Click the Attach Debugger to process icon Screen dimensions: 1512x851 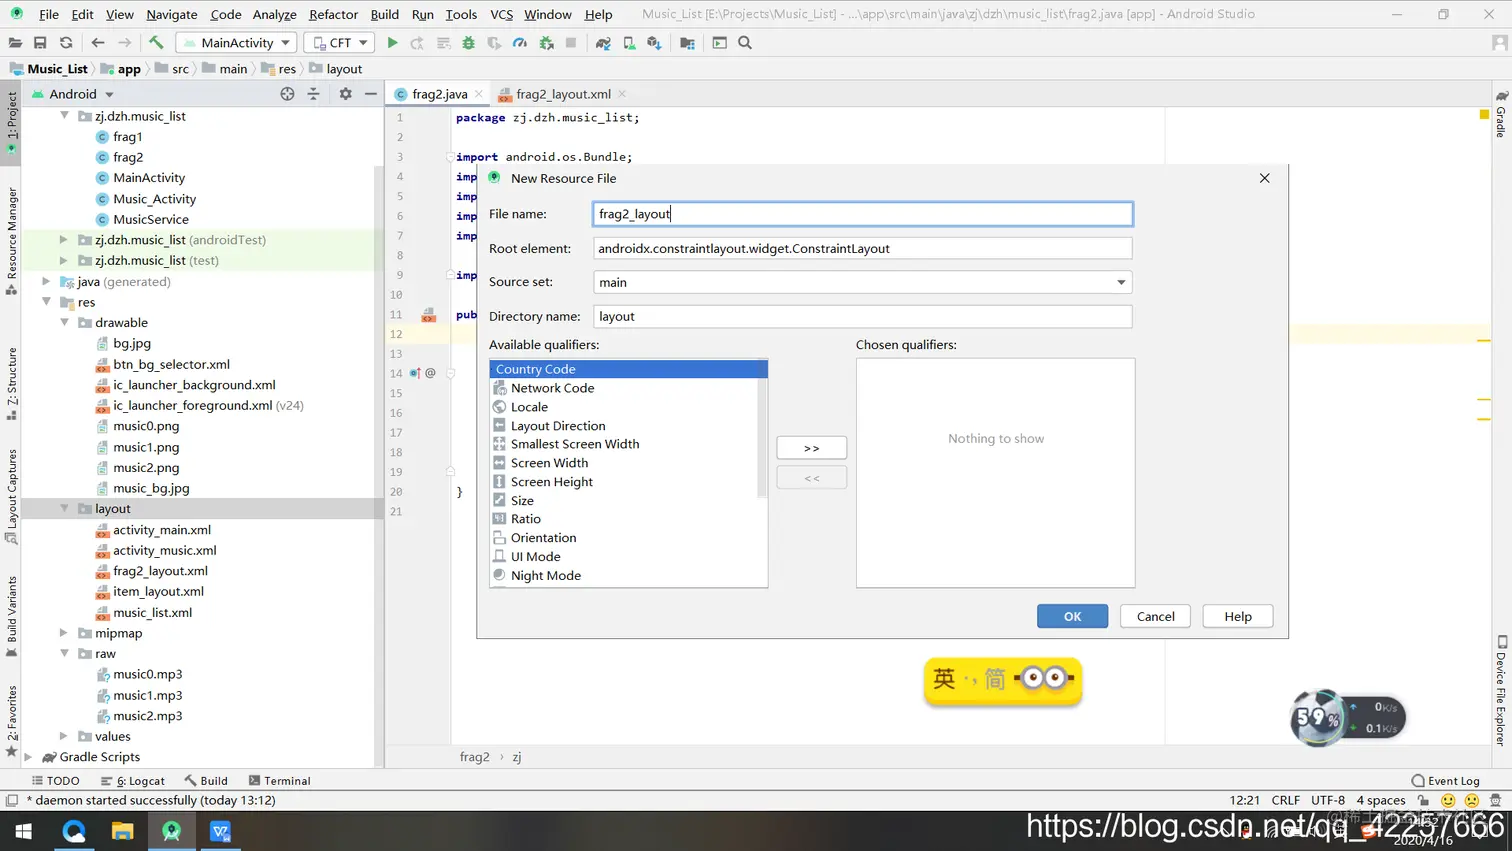pyautogui.click(x=546, y=43)
